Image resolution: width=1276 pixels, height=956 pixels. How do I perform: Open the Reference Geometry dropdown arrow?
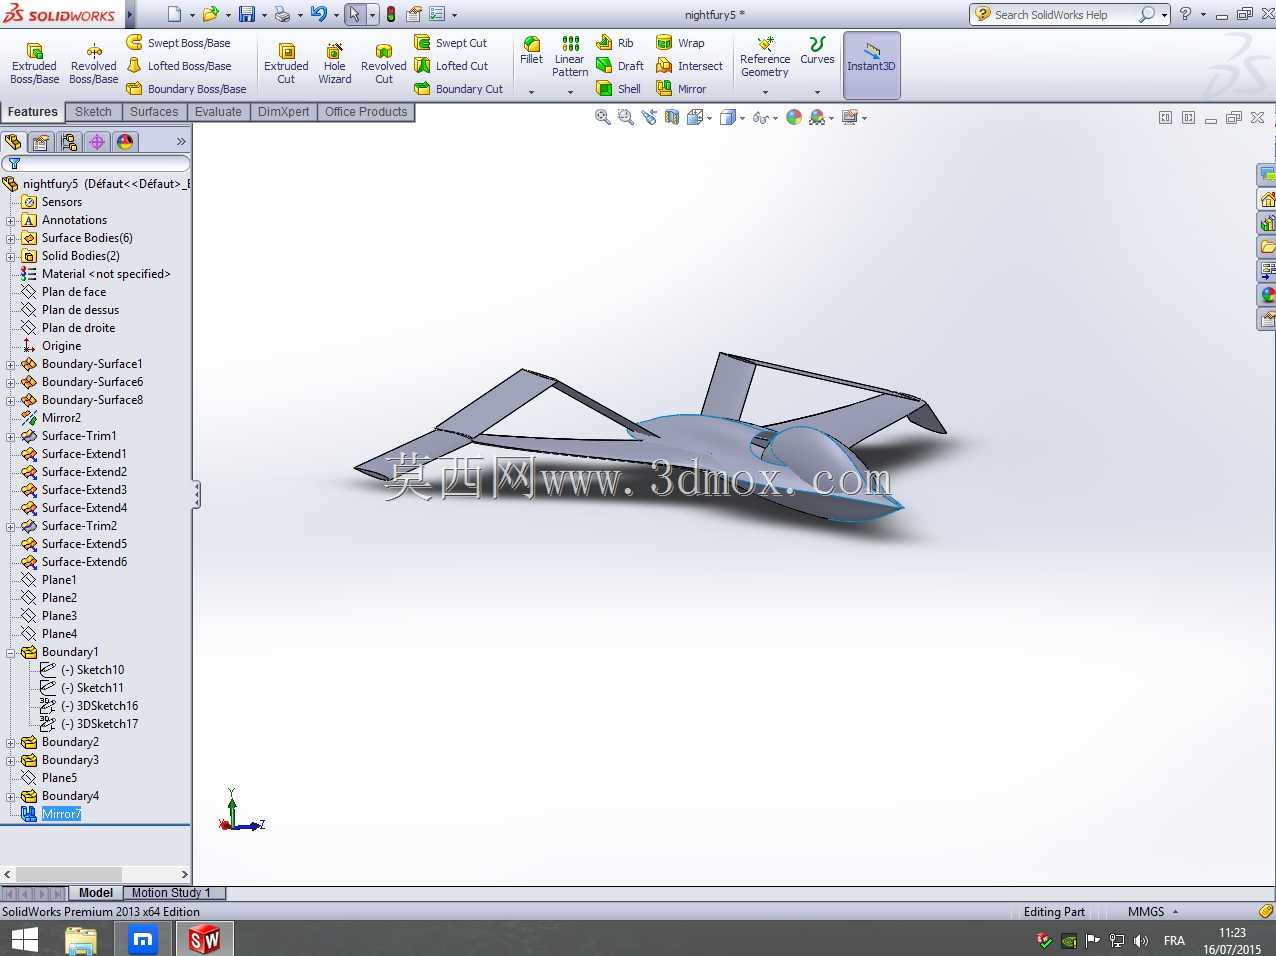[x=765, y=92]
